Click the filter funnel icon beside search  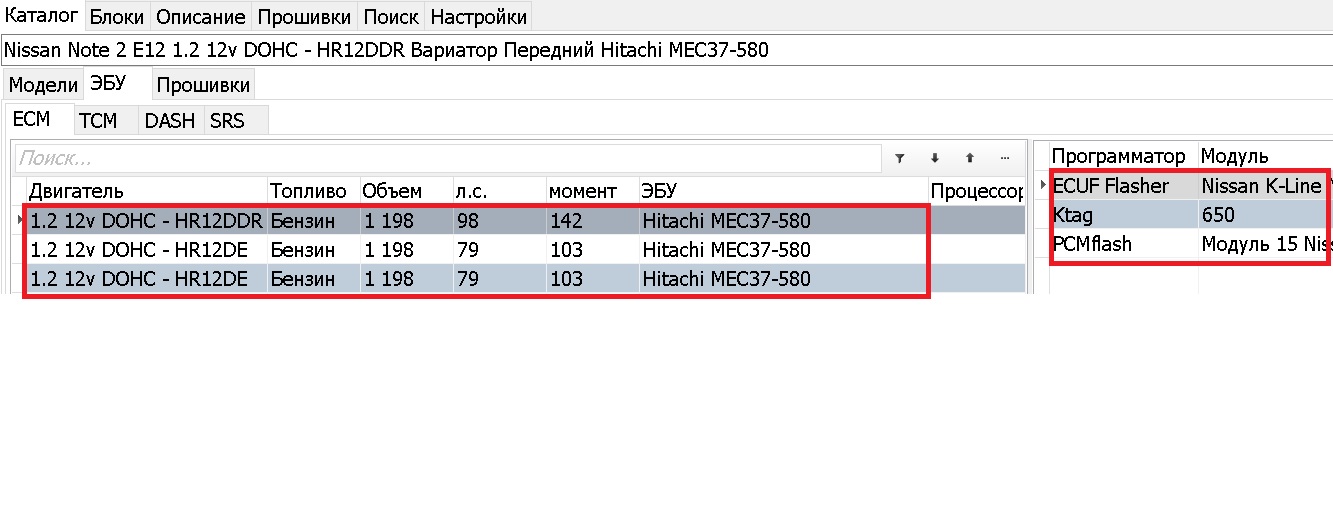coord(899,158)
